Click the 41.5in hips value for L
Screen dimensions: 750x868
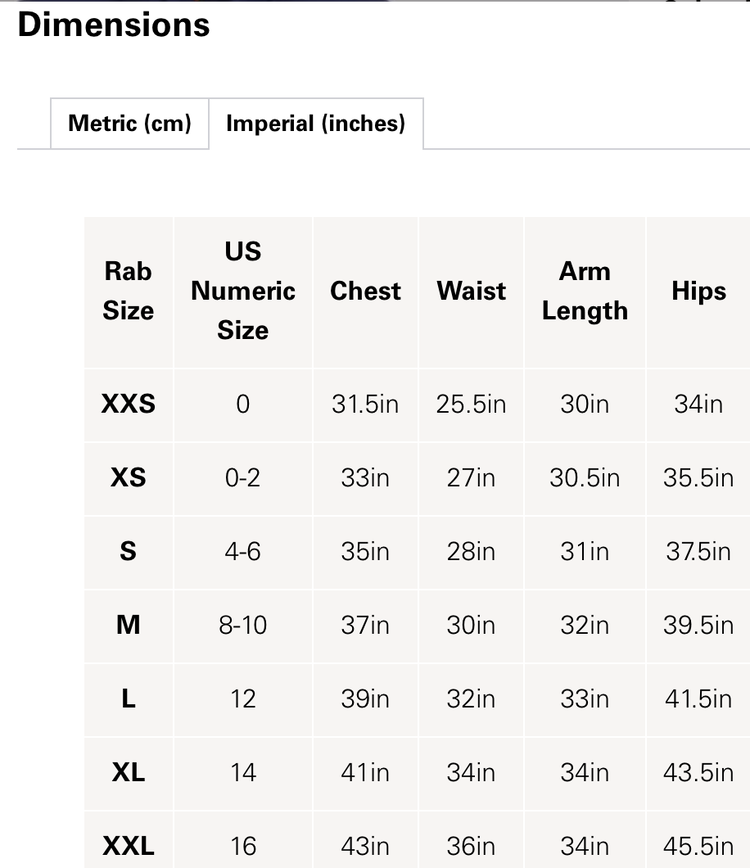698,699
